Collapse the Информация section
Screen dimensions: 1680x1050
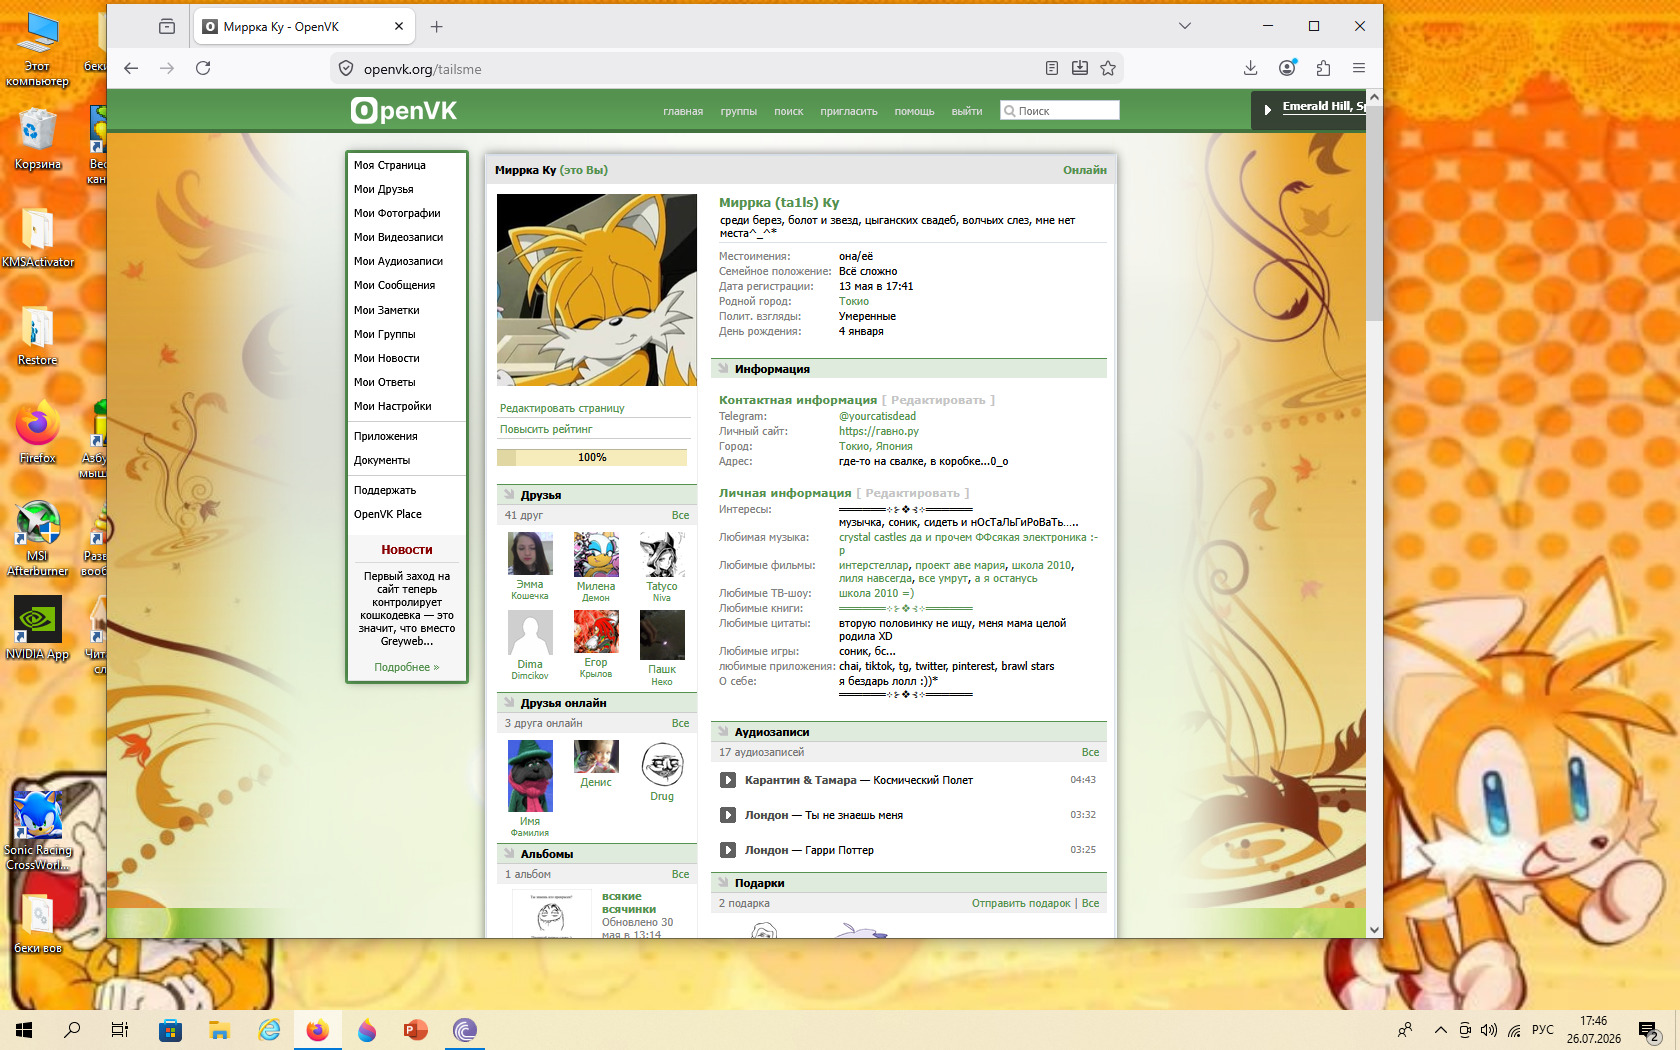click(723, 369)
